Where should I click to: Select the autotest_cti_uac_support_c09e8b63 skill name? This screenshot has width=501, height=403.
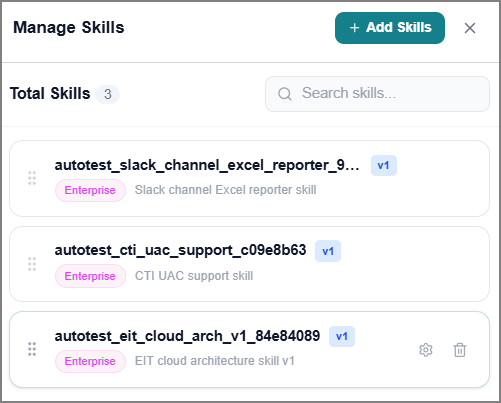click(x=180, y=250)
